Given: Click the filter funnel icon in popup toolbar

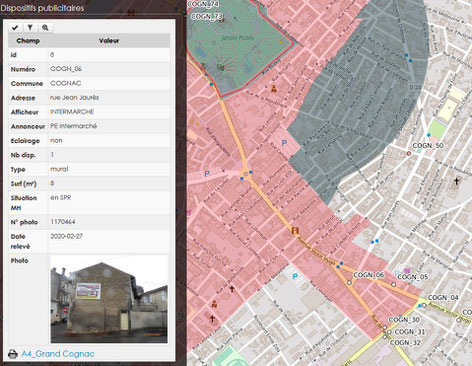Looking at the screenshot, I should click(x=30, y=28).
